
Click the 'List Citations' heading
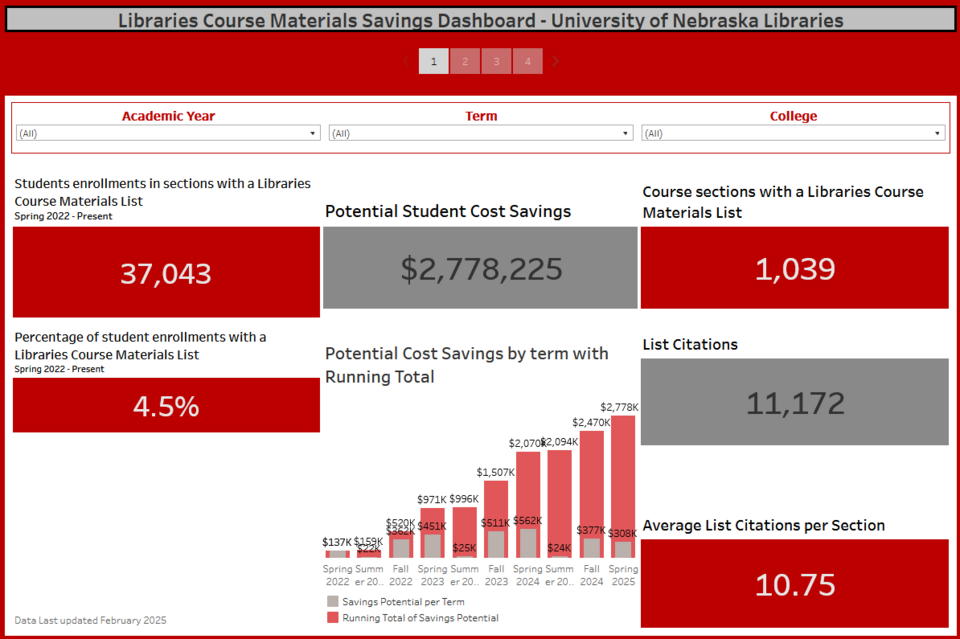690,345
